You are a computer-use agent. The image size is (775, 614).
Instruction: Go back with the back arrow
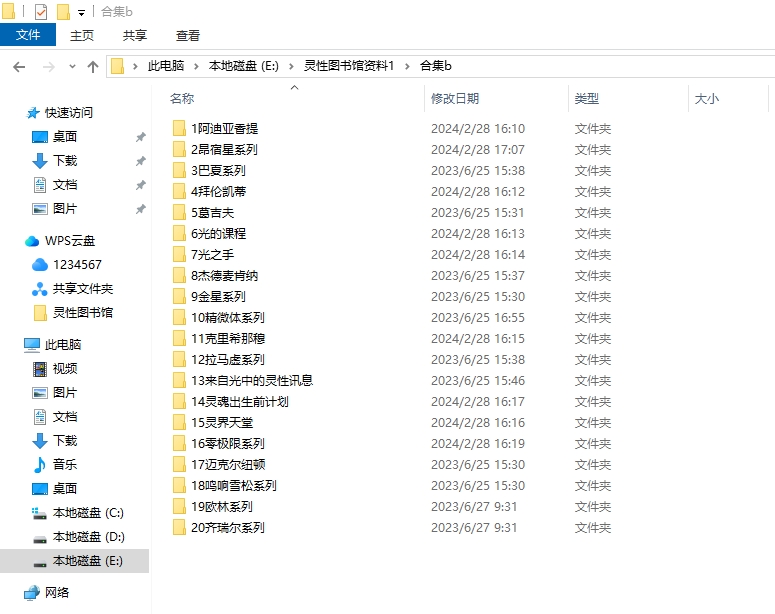(19, 67)
